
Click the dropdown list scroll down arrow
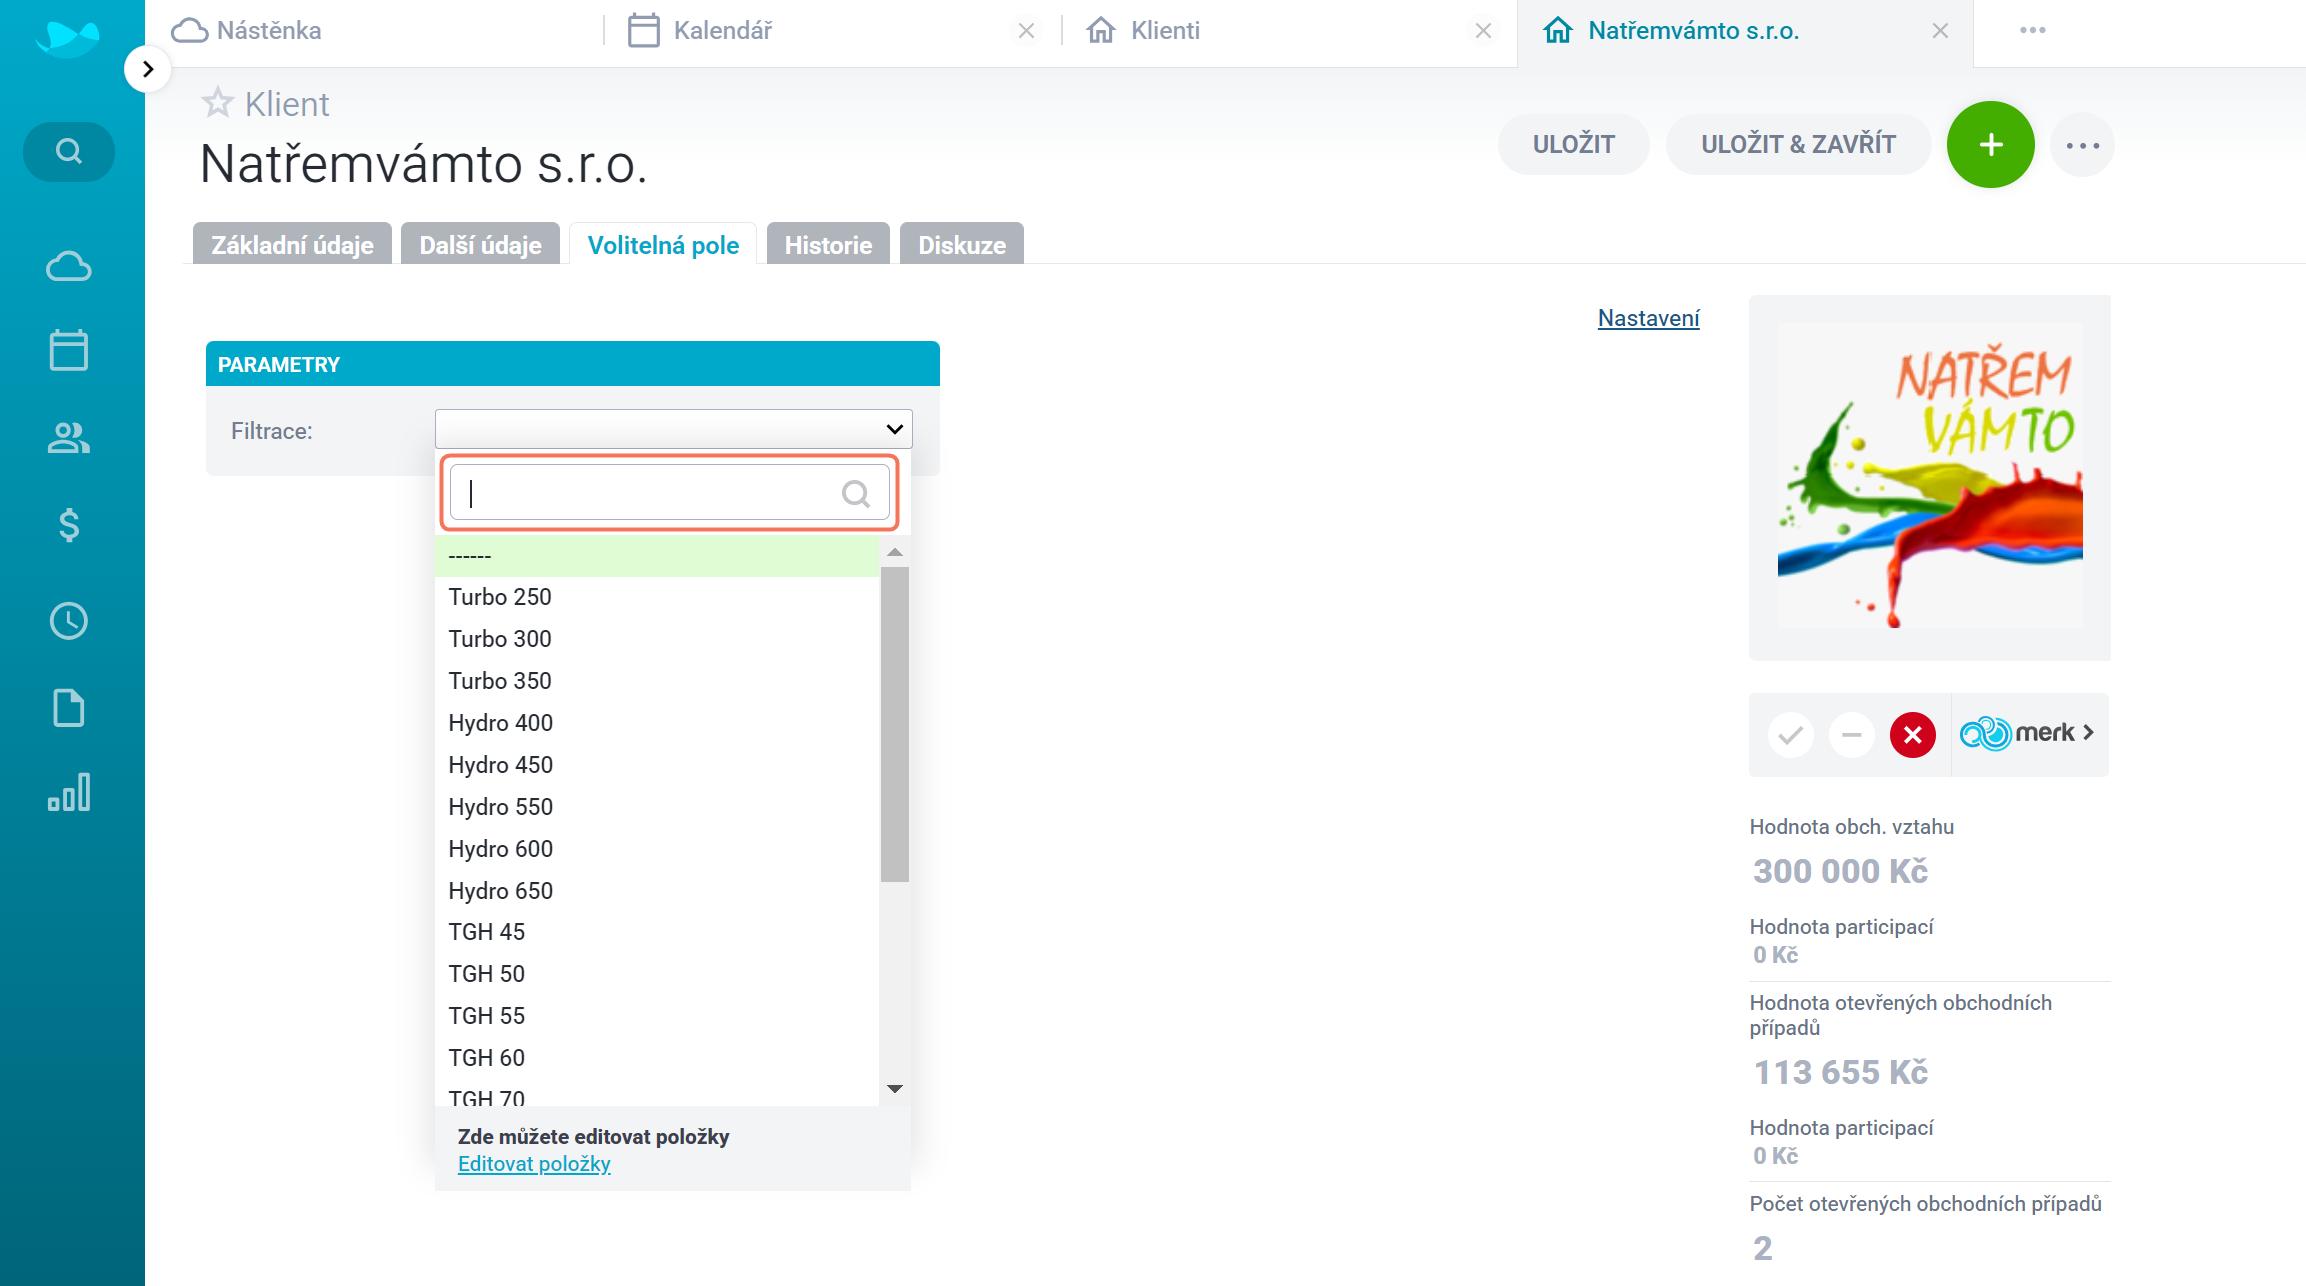click(895, 1088)
